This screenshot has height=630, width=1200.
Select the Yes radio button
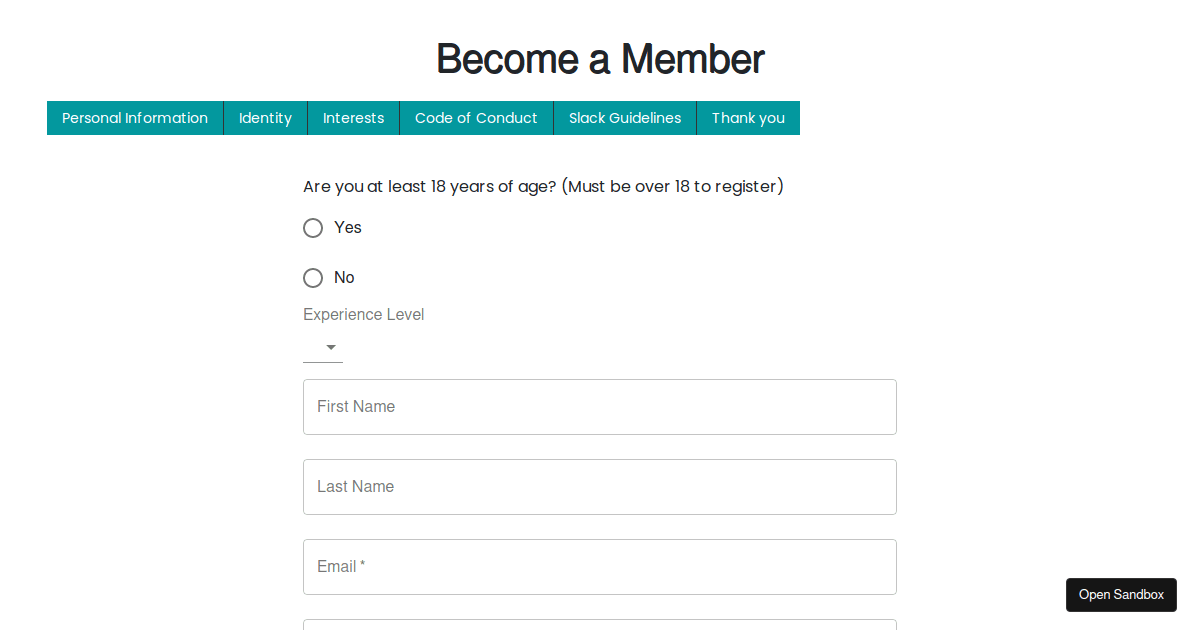[x=312, y=227]
